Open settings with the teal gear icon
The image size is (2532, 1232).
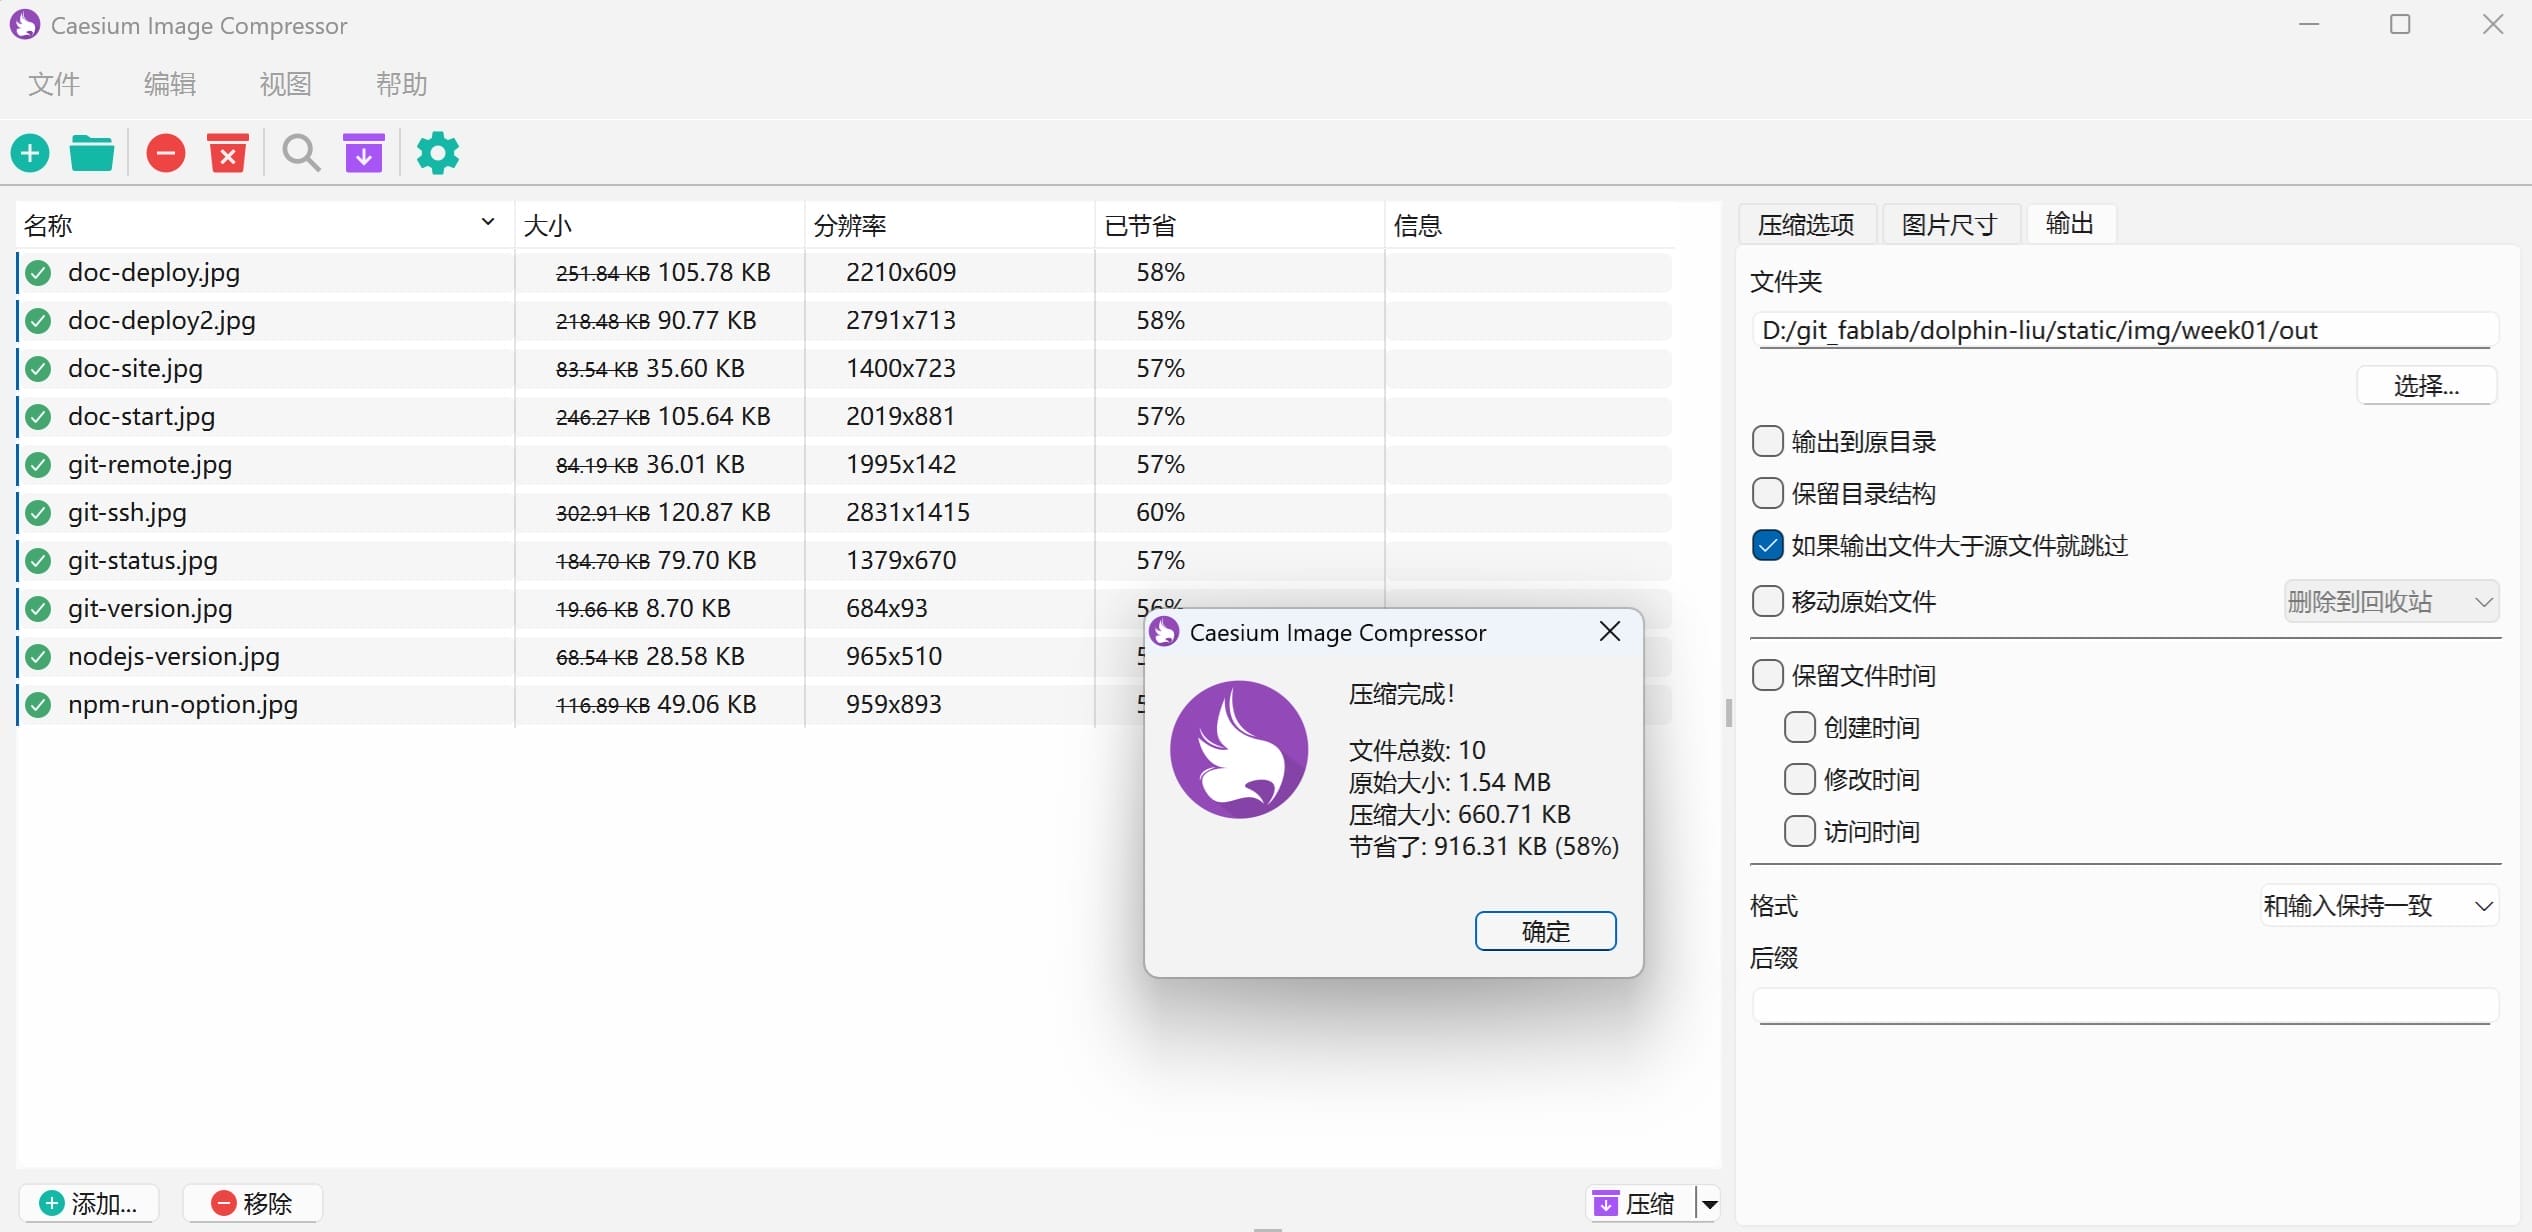coord(437,153)
